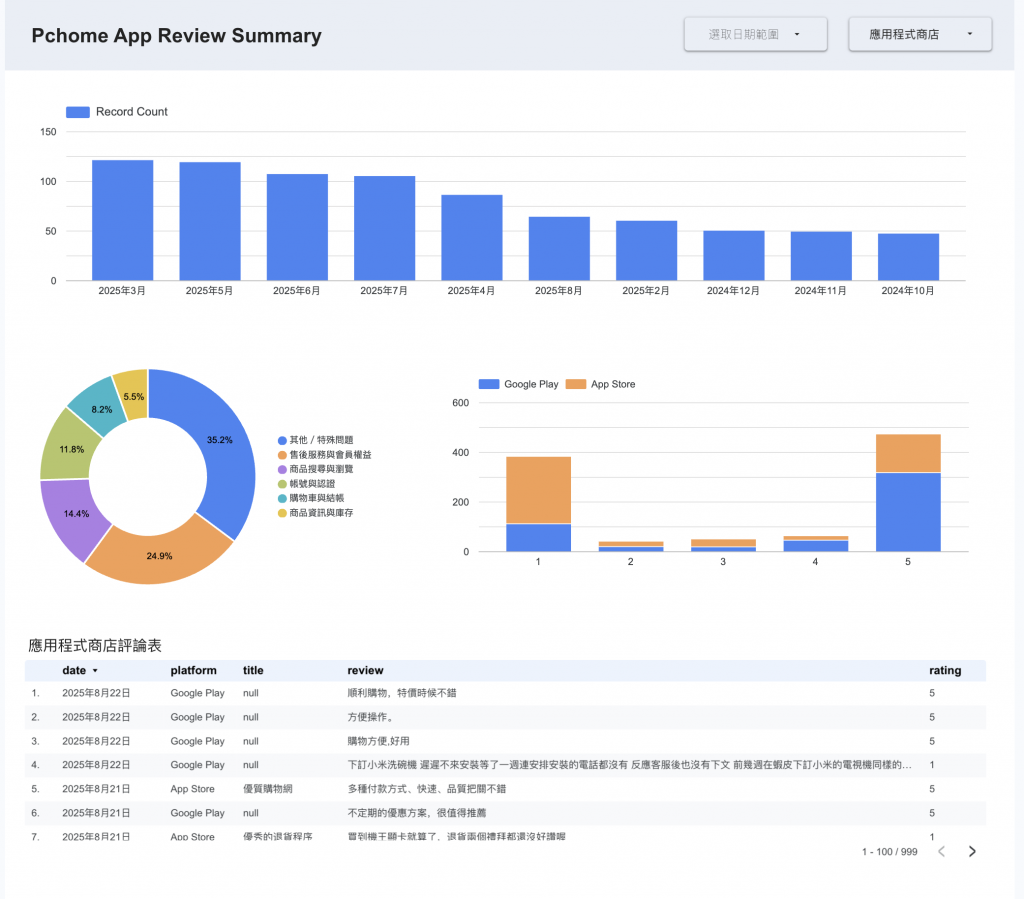Select the 2024年10月 bar in chart
Image resolution: width=1024 pixels, height=899 pixels.
click(x=908, y=257)
